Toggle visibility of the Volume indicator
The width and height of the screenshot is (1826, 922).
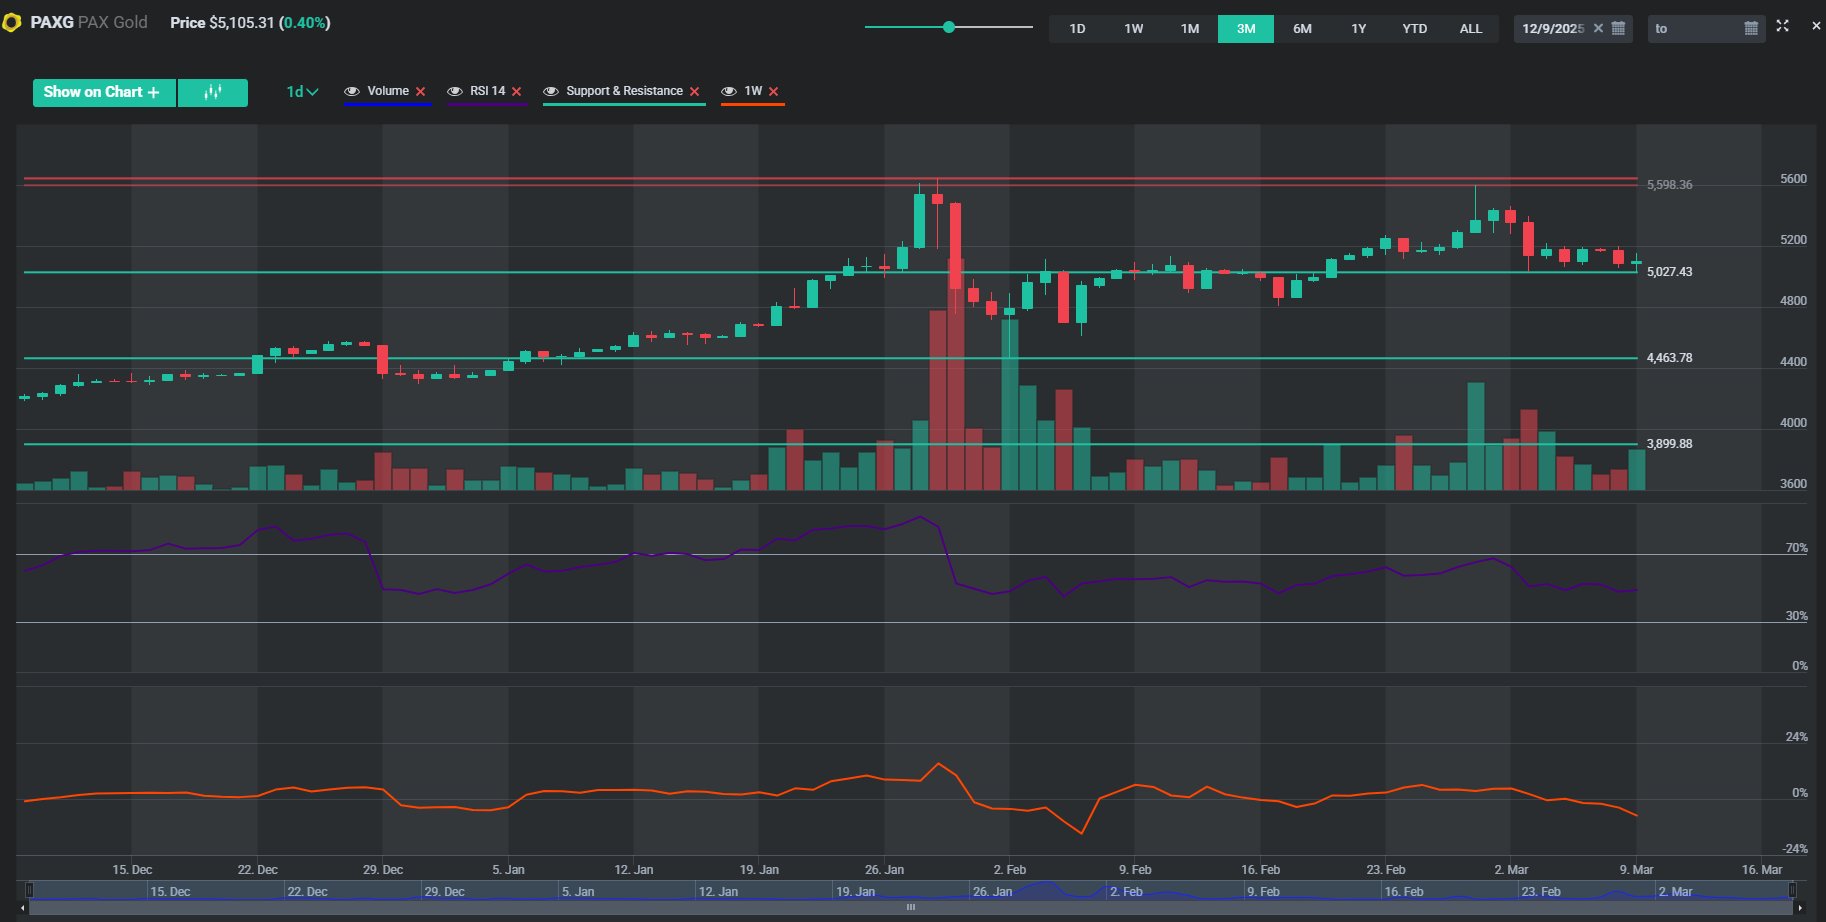(352, 91)
